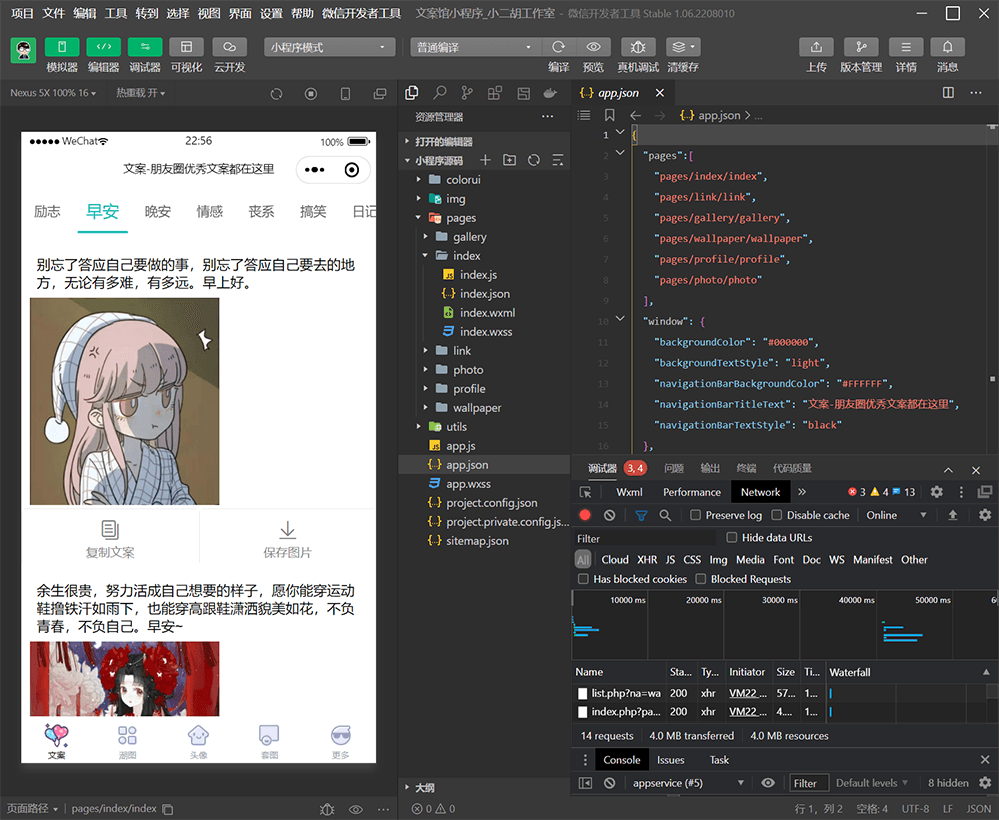Toggle console live expression eye

[768, 783]
